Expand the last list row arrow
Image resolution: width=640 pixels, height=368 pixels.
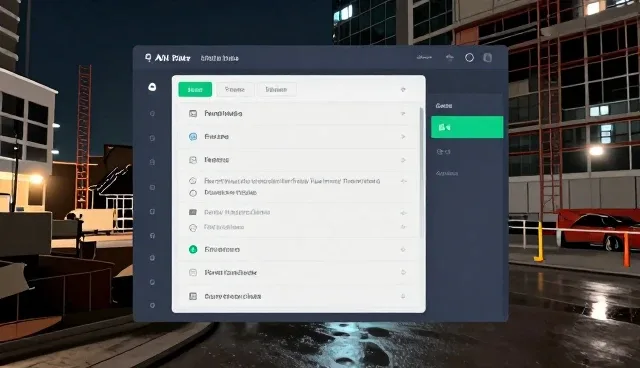tap(403, 296)
